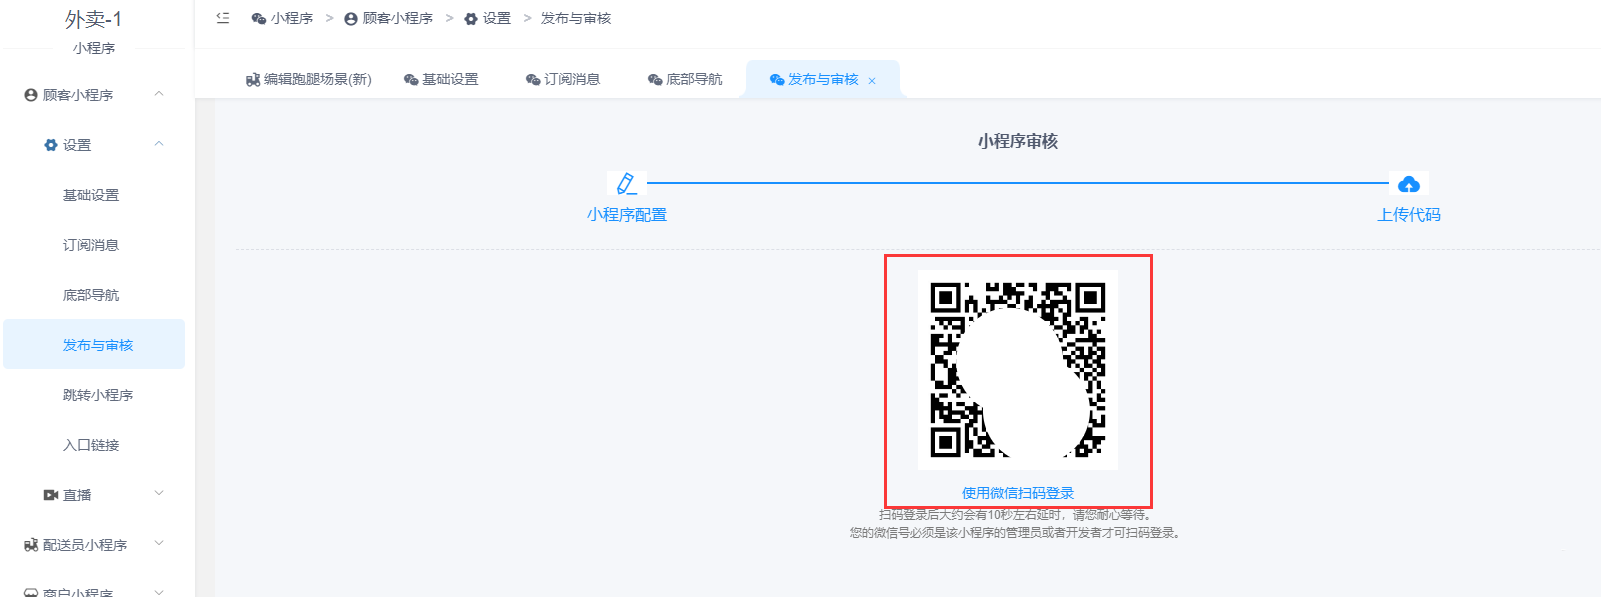Open 基础设置 in the sidebar
The height and width of the screenshot is (597, 1601).
point(94,195)
